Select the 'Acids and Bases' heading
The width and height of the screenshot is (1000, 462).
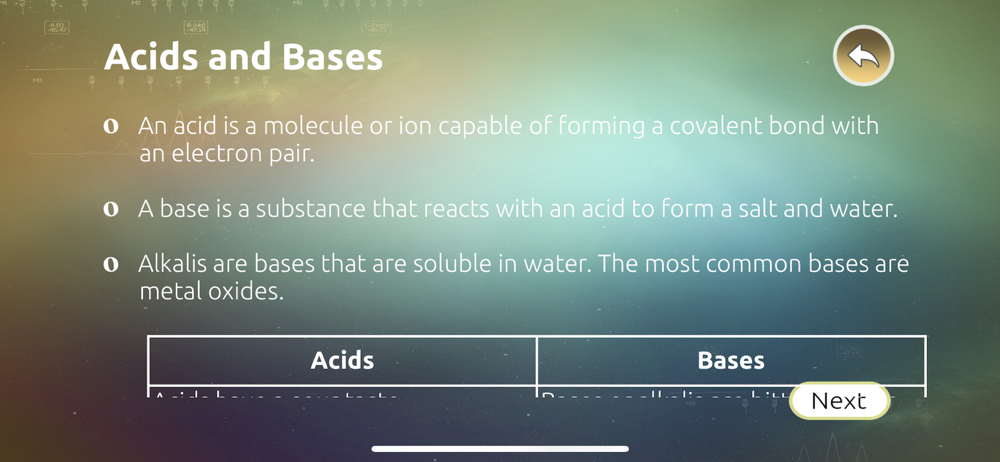[243, 57]
